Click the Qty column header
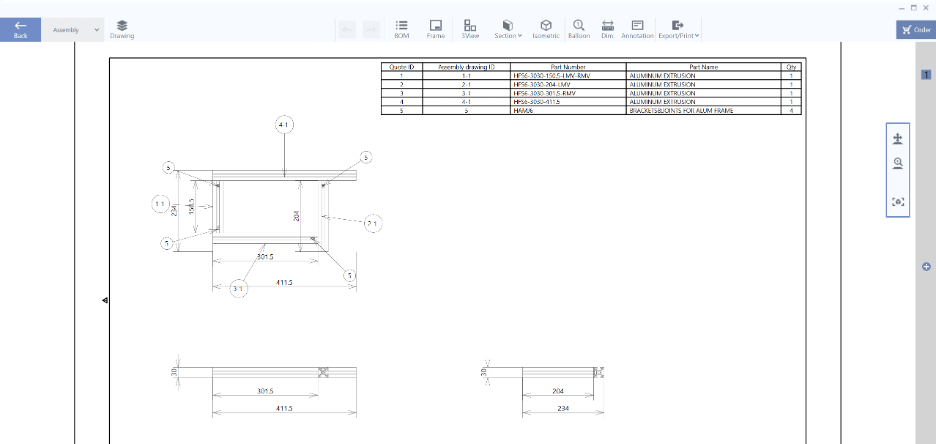 pos(792,67)
